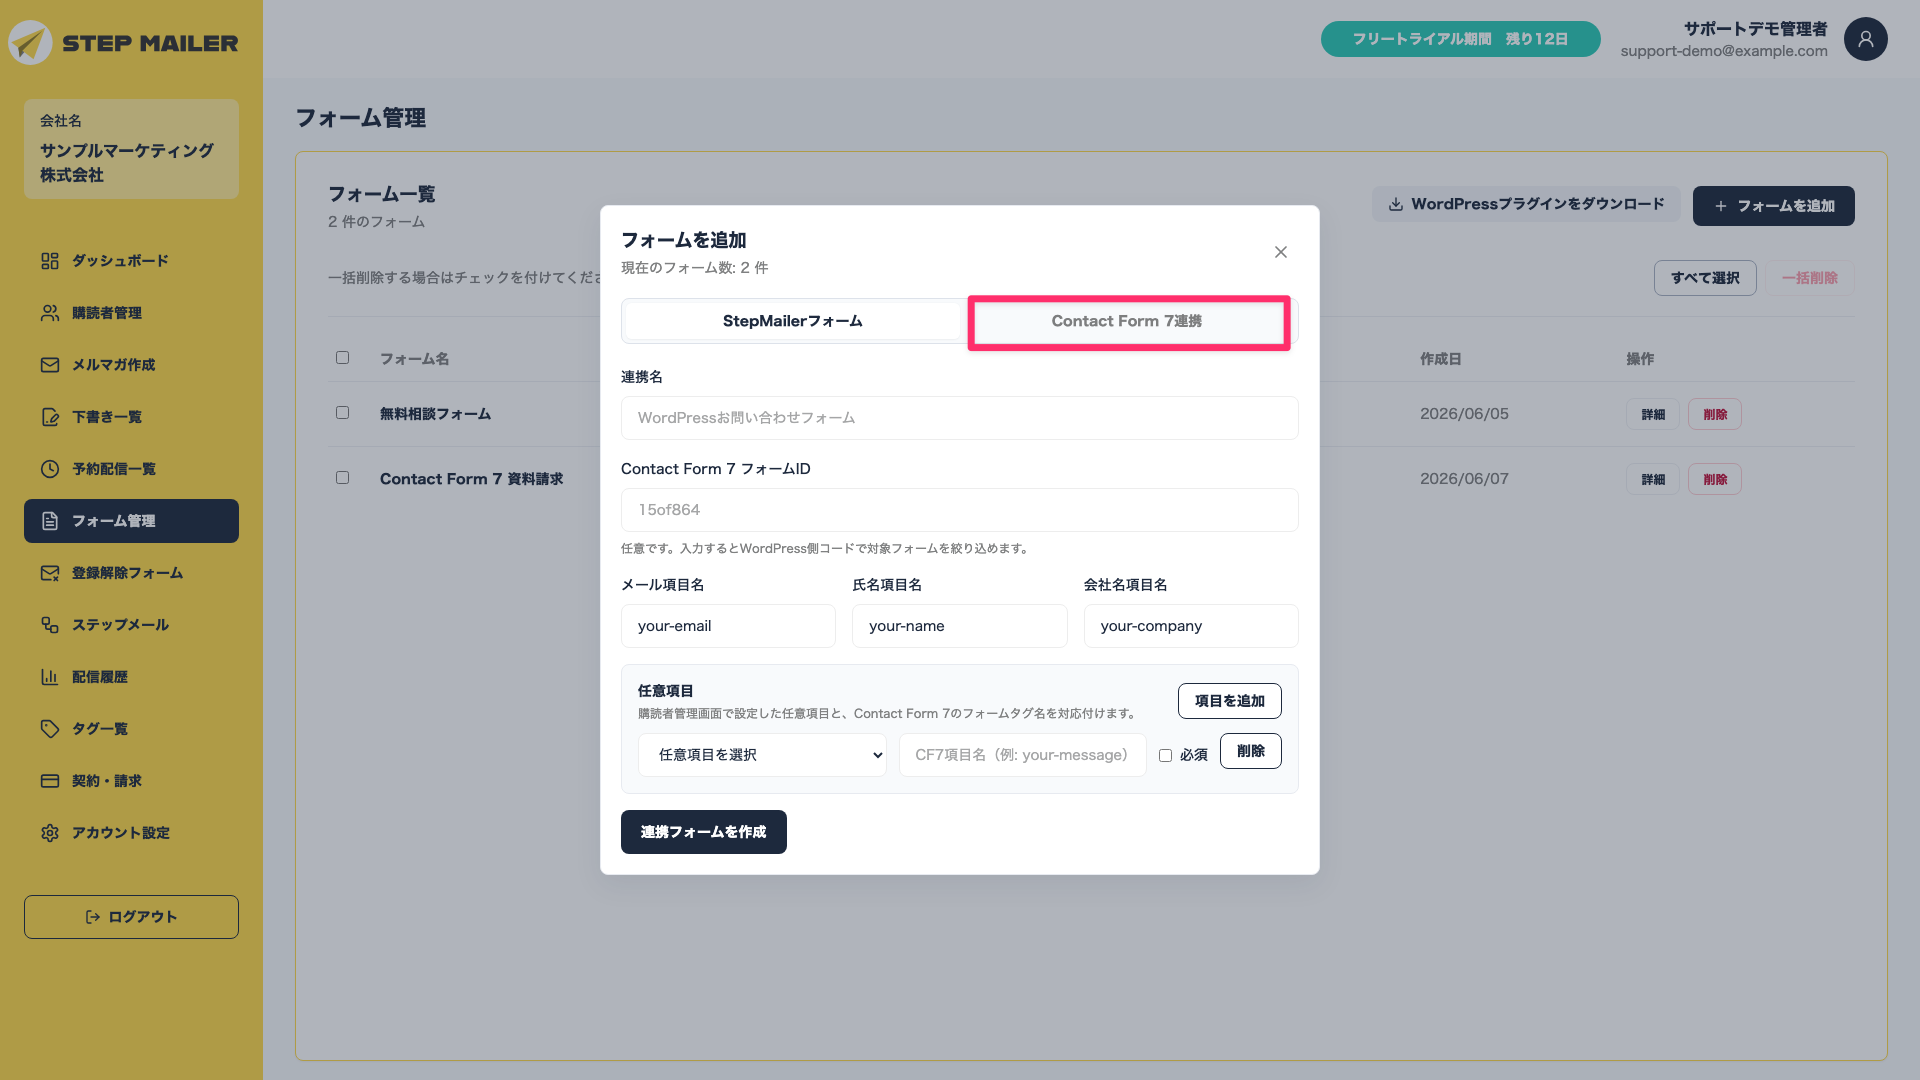Click the フォームを追加 button
The width and height of the screenshot is (1920, 1080).
point(1774,206)
